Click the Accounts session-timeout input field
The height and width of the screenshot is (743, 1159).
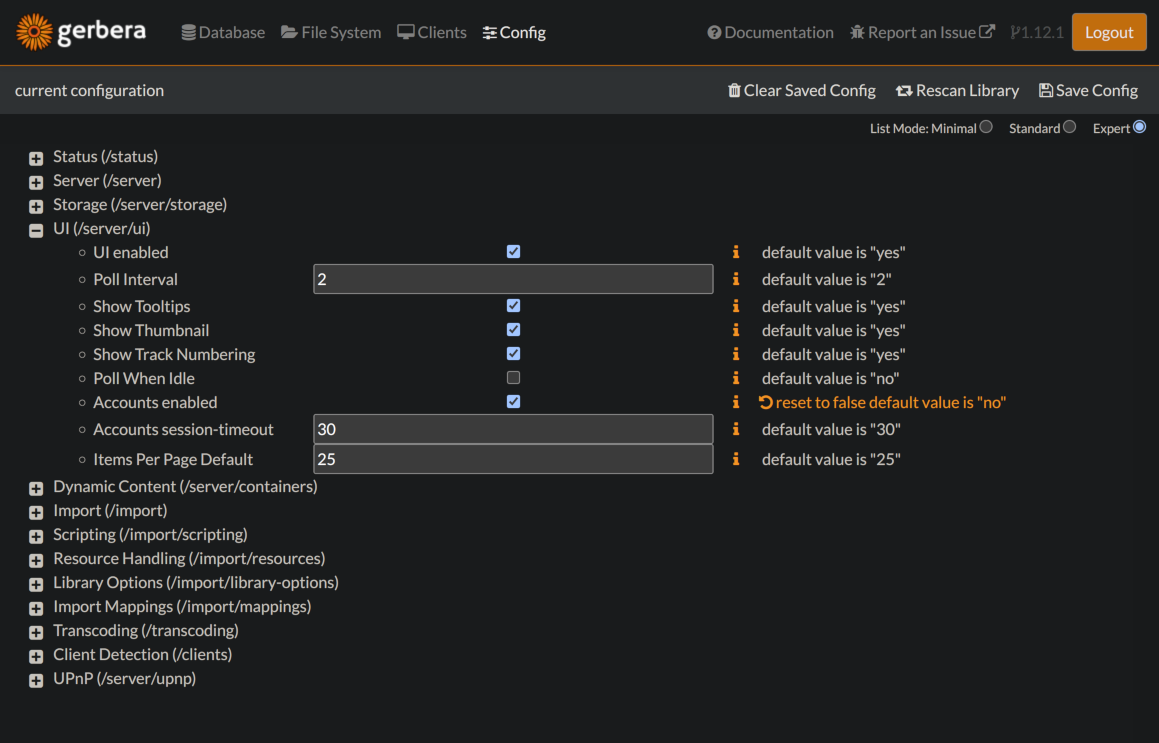[513, 430]
